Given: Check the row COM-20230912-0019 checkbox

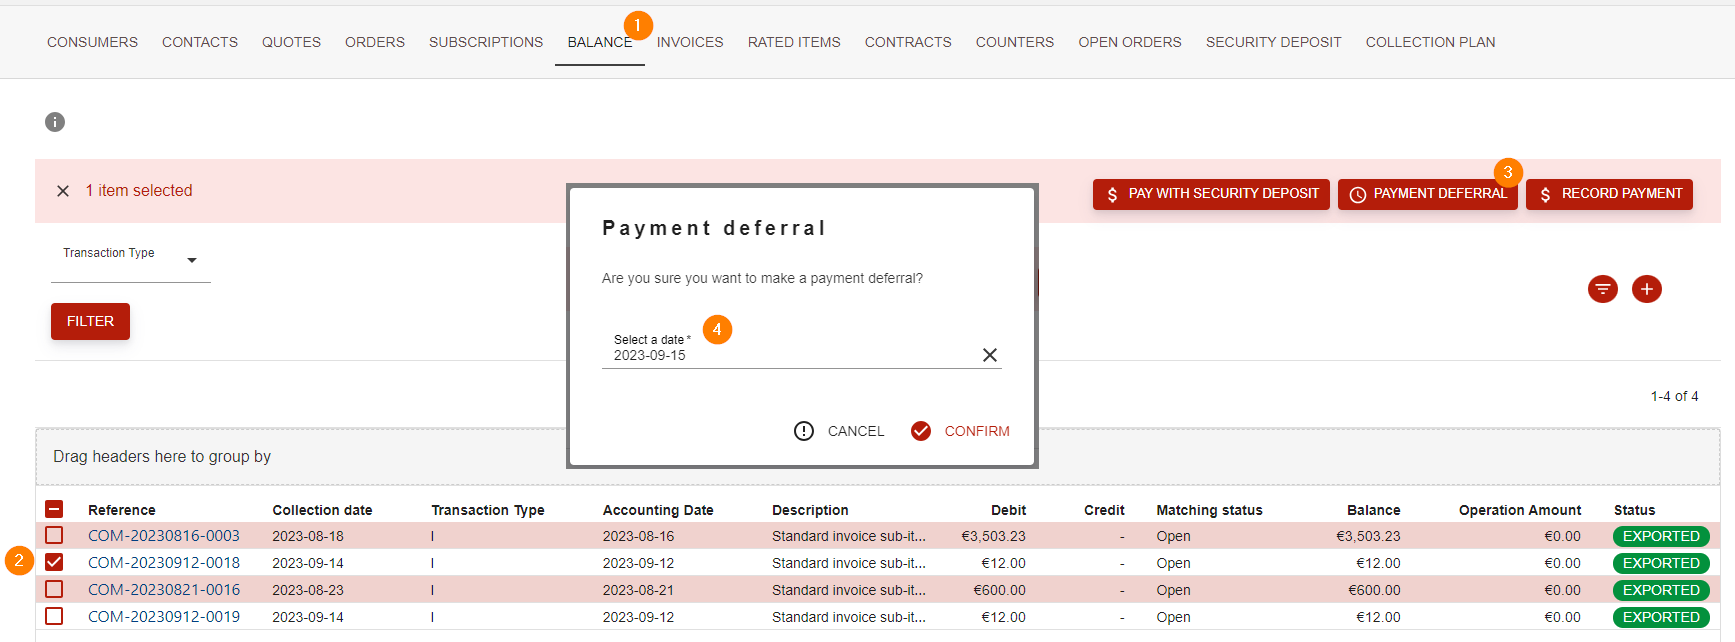Looking at the screenshot, I should (54, 617).
